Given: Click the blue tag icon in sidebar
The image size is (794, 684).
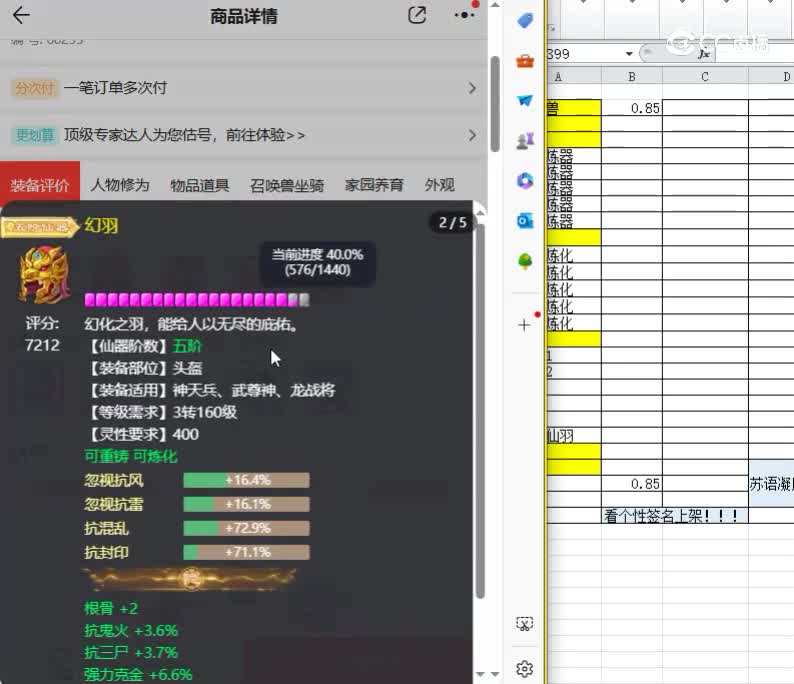Looking at the screenshot, I should point(525,21).
